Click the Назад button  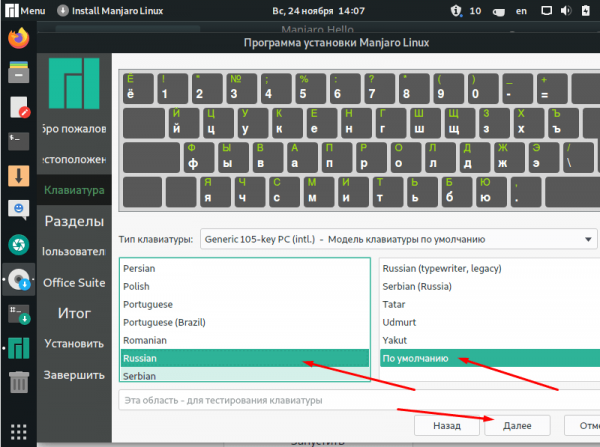(x=447, y=426)
